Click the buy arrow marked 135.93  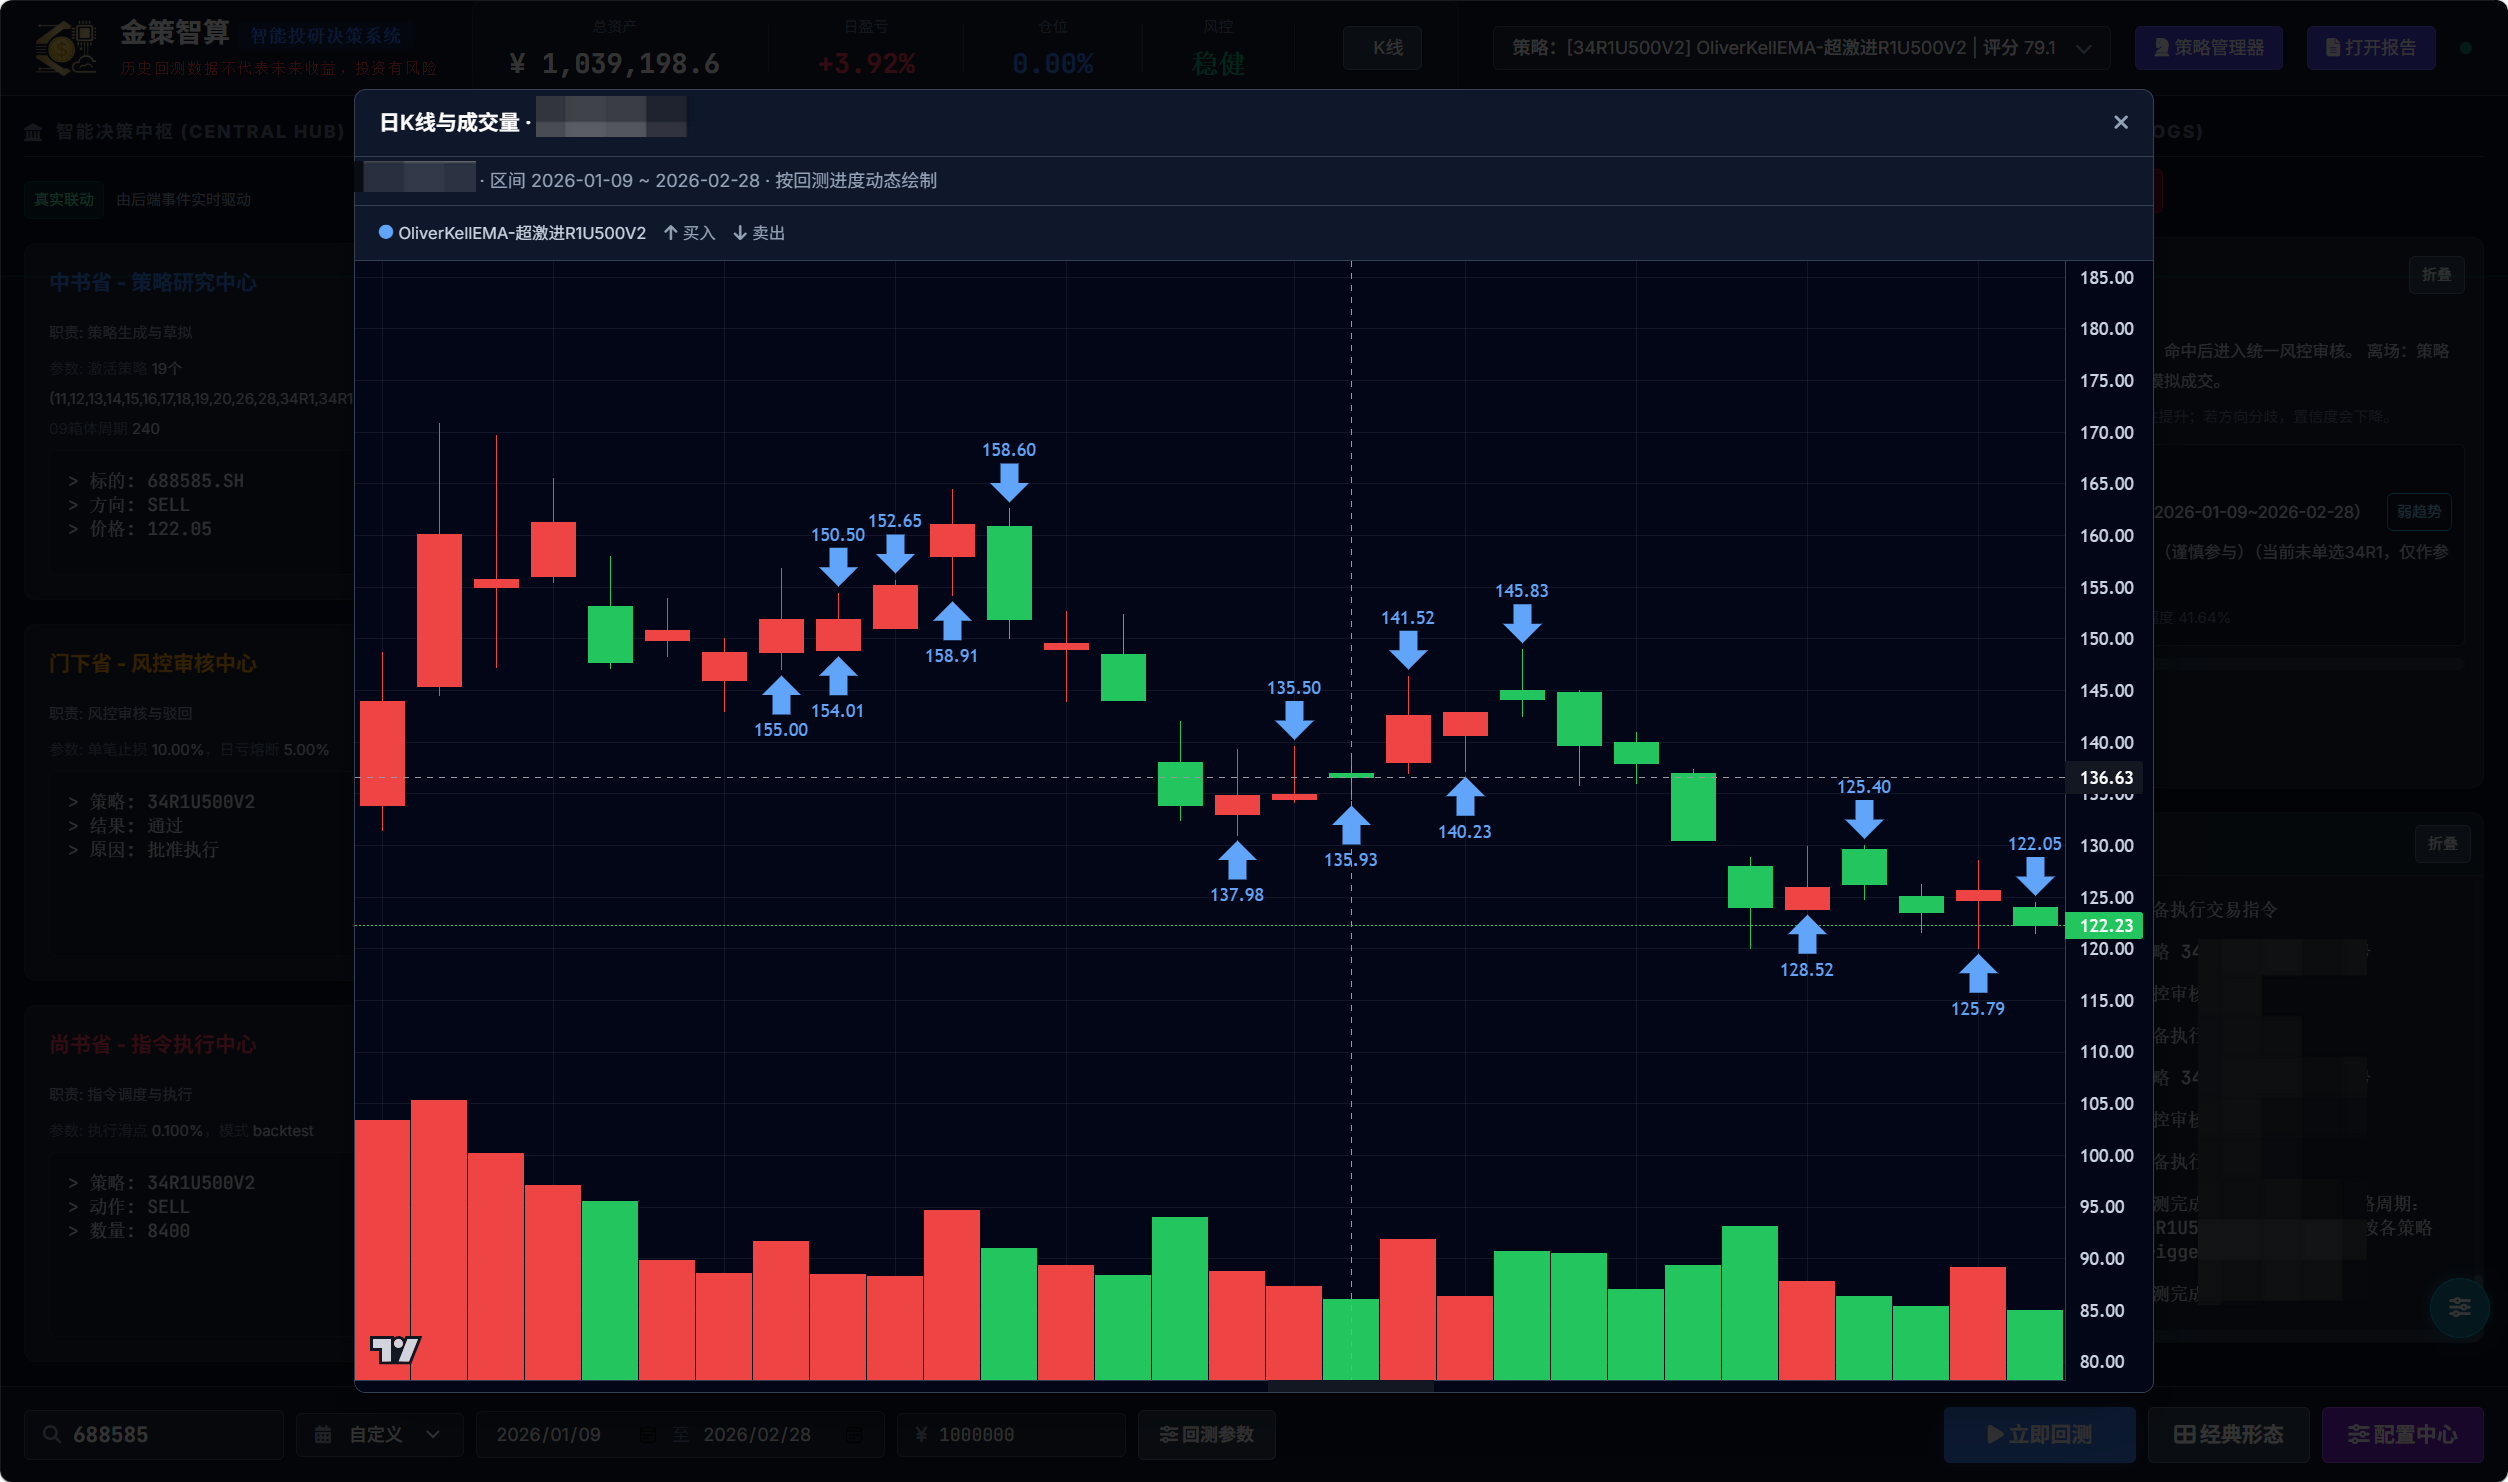tap(1351, 826)
